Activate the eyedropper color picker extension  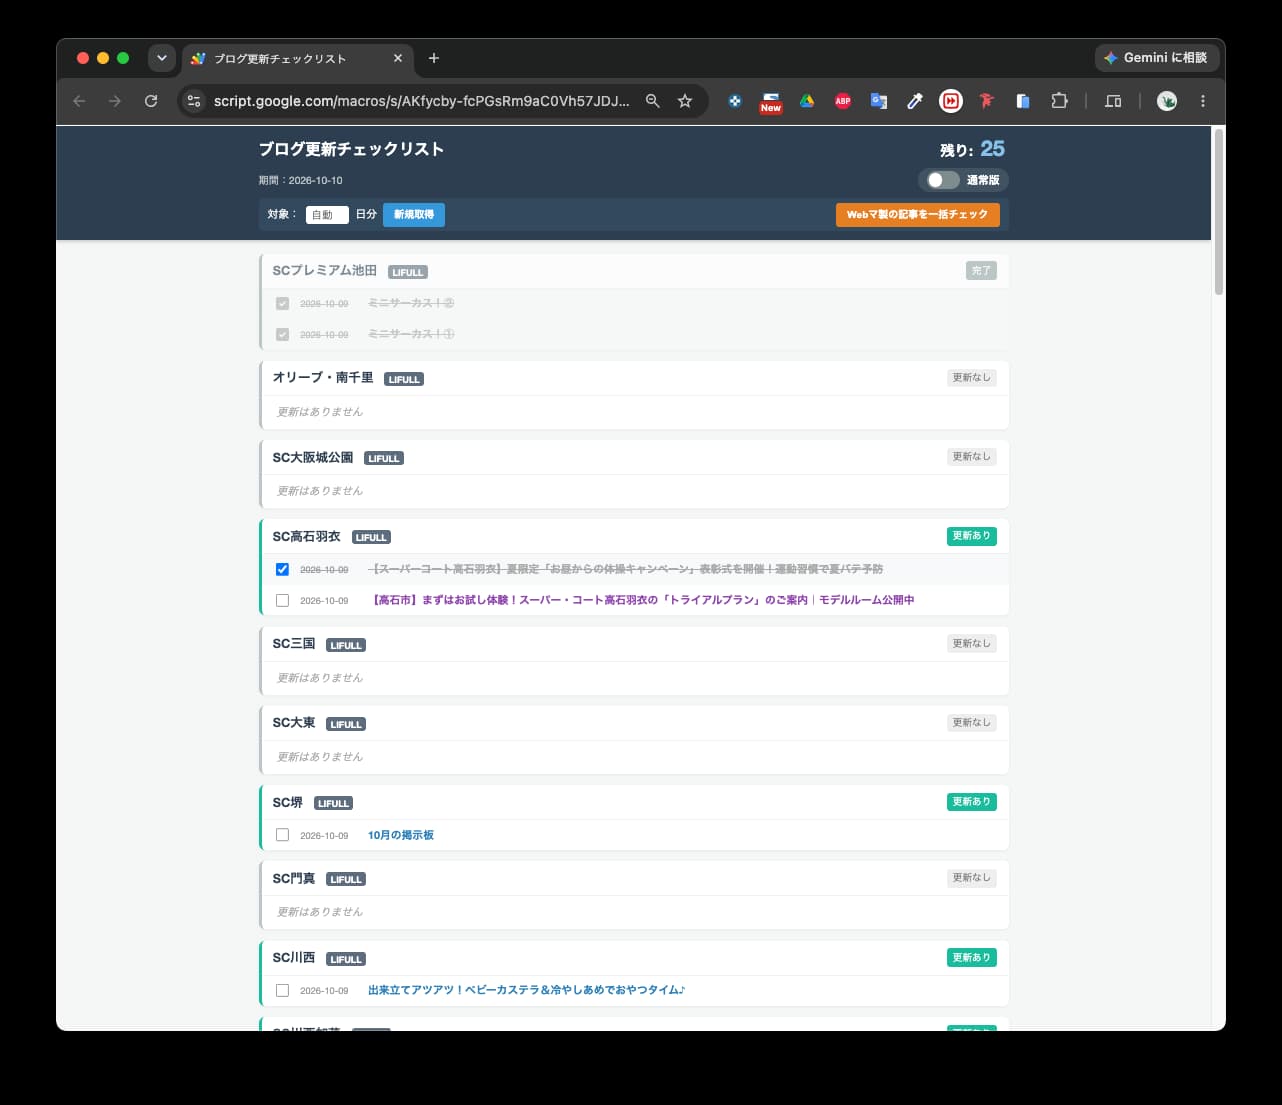point(914,101)
